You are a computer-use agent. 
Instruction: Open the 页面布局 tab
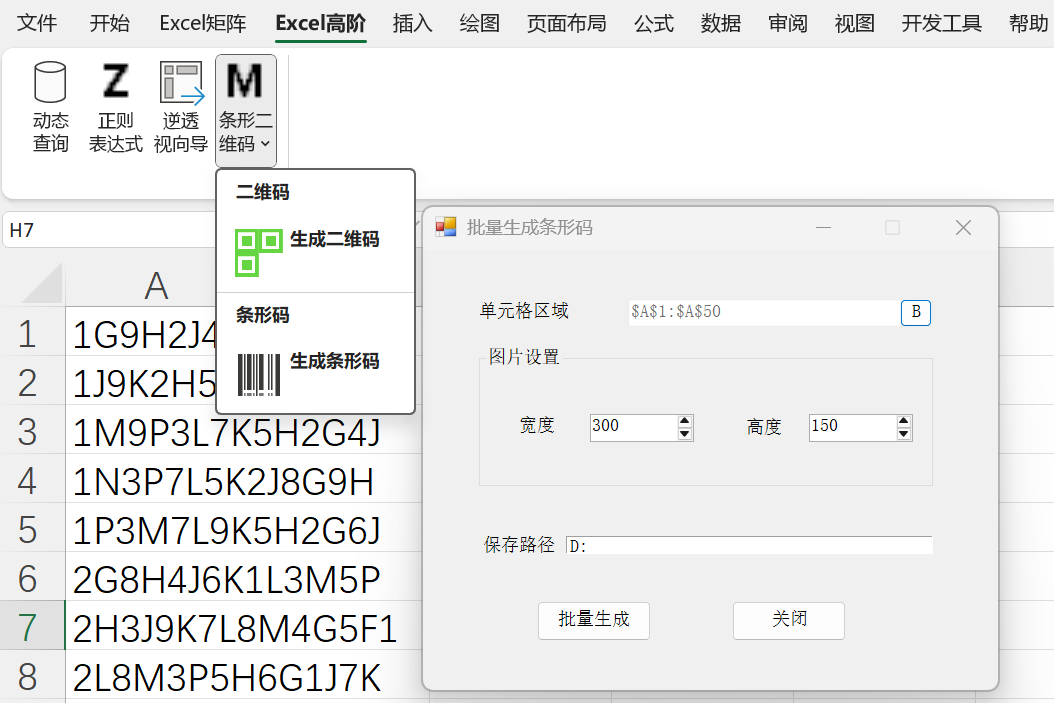pyautogui.click(x=567, y=24)
